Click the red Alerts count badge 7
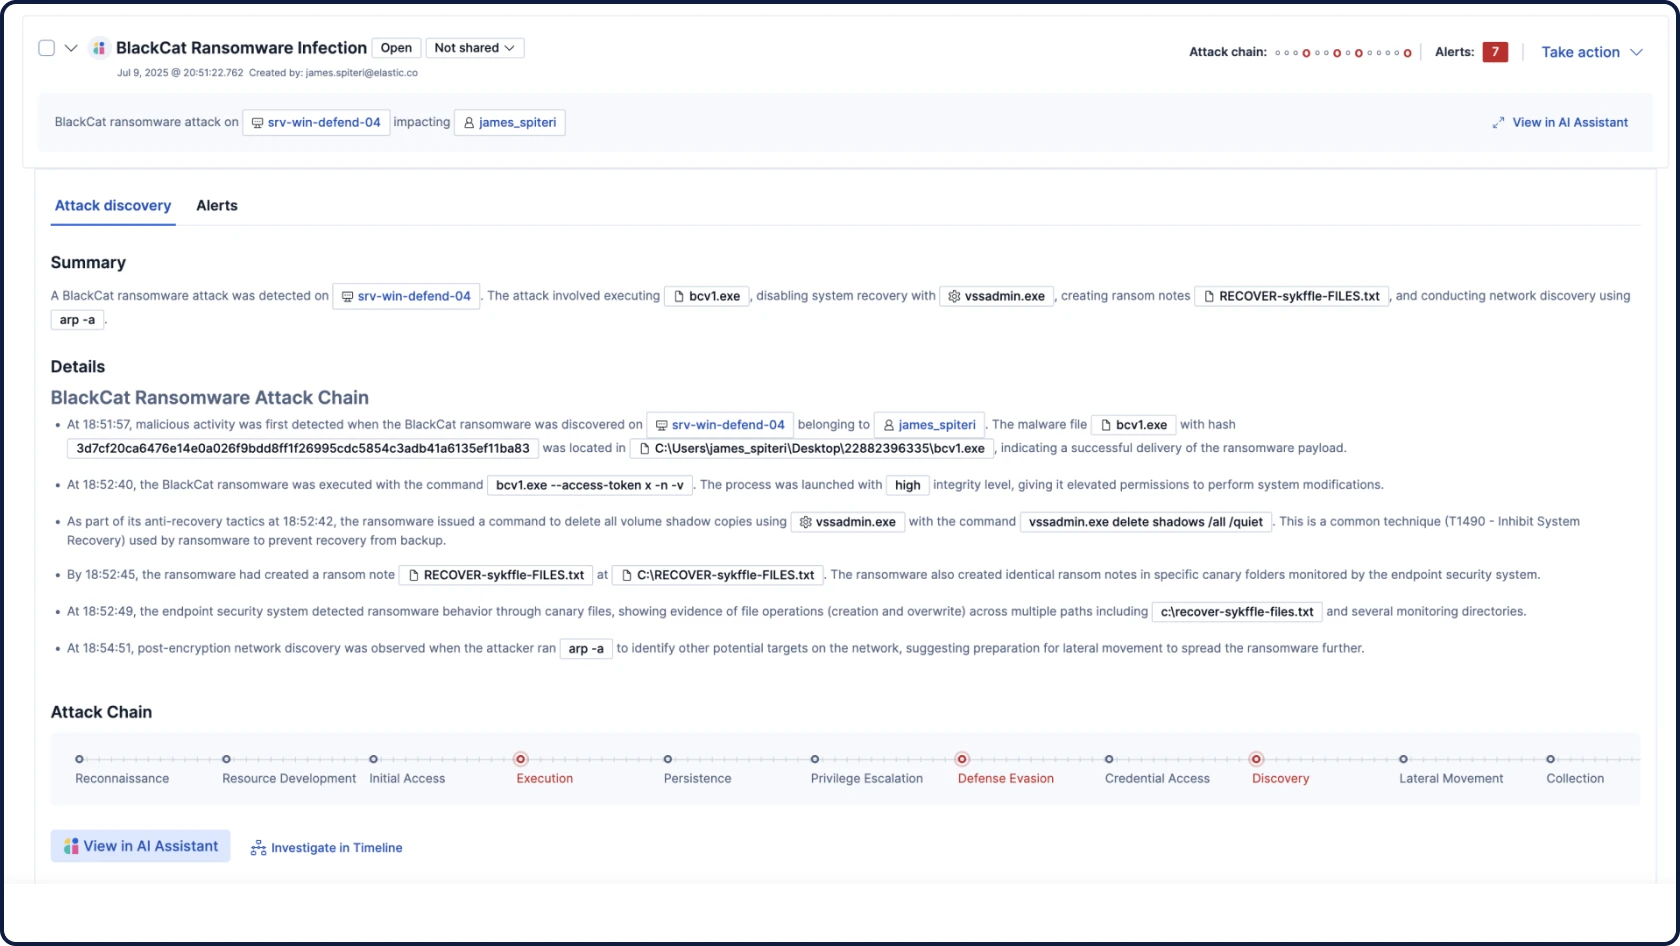Screen dimensions: 1680x946 [1495, 52]
